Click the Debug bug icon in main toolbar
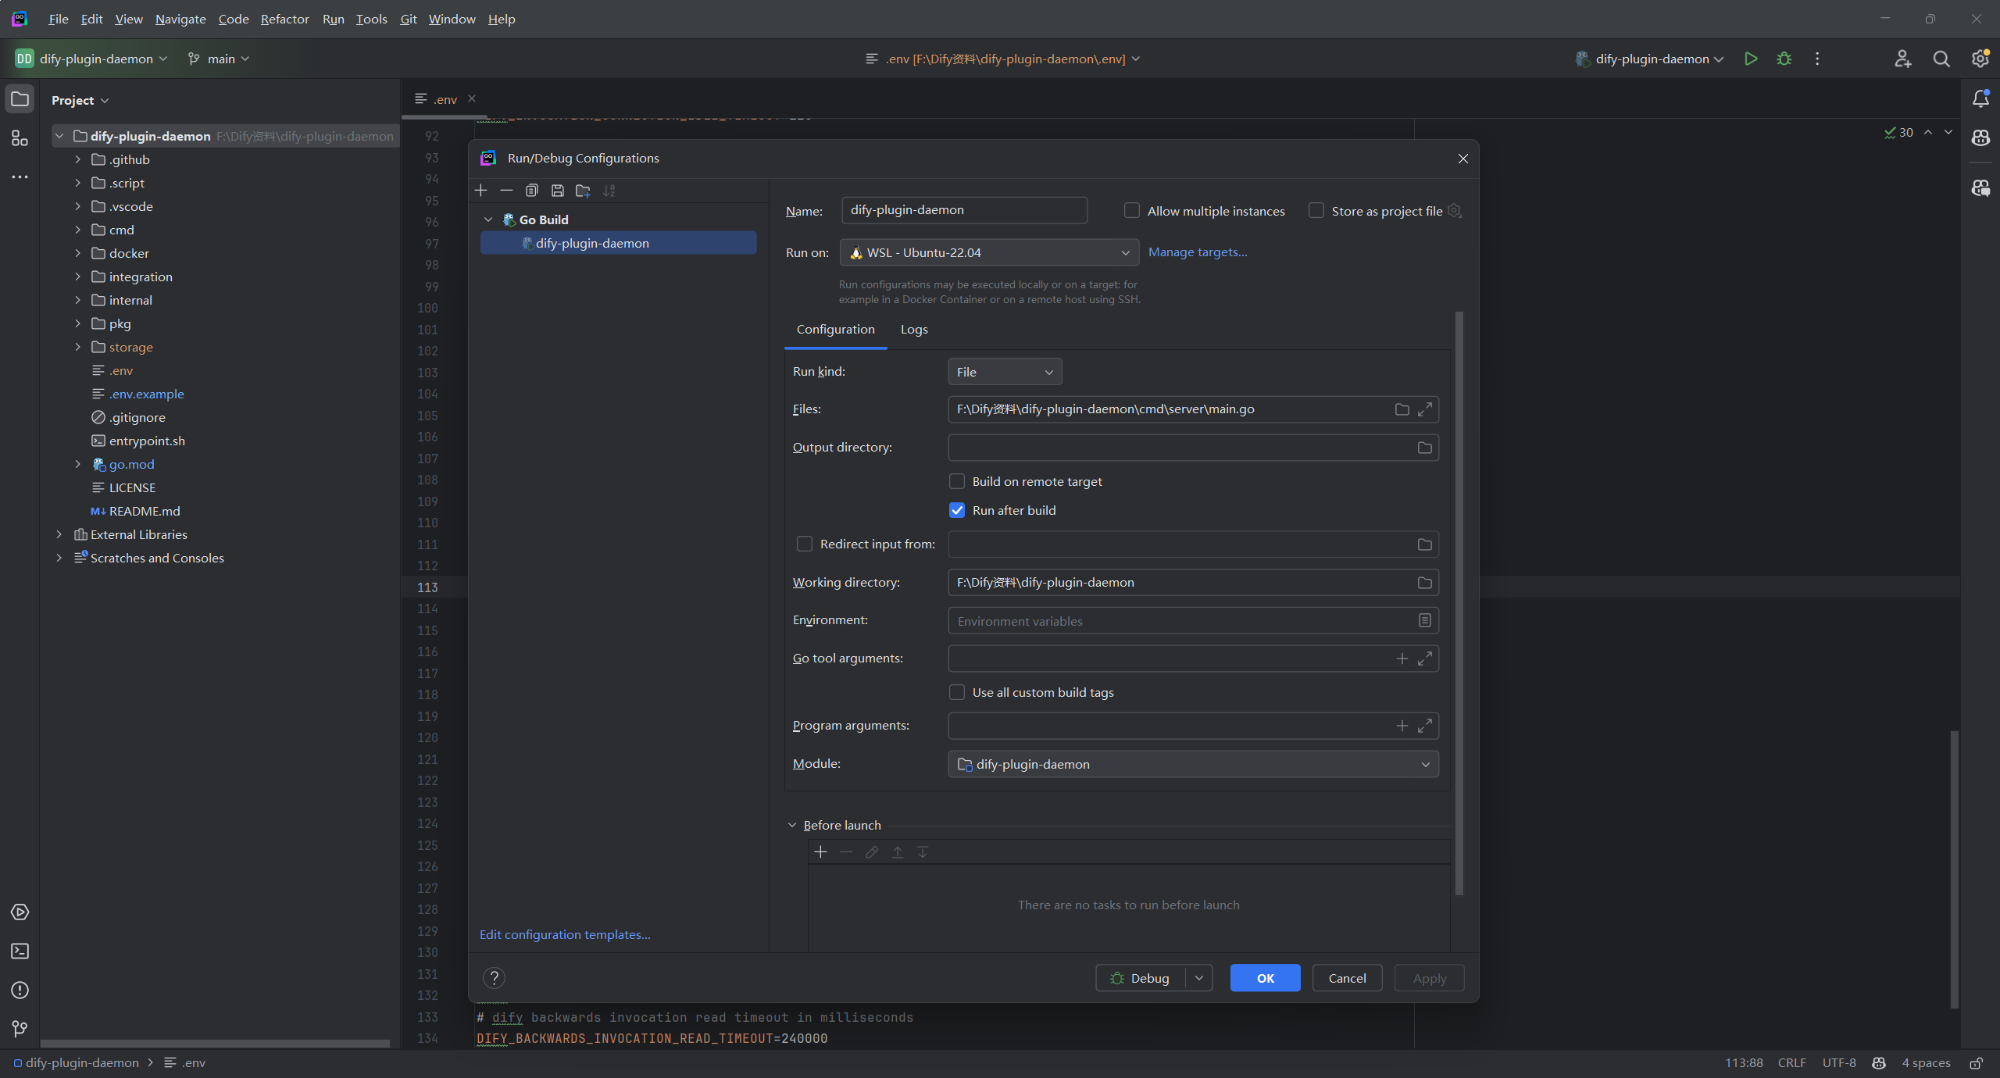This screenshot has height=1078, width=2000. pos(1784,59)
